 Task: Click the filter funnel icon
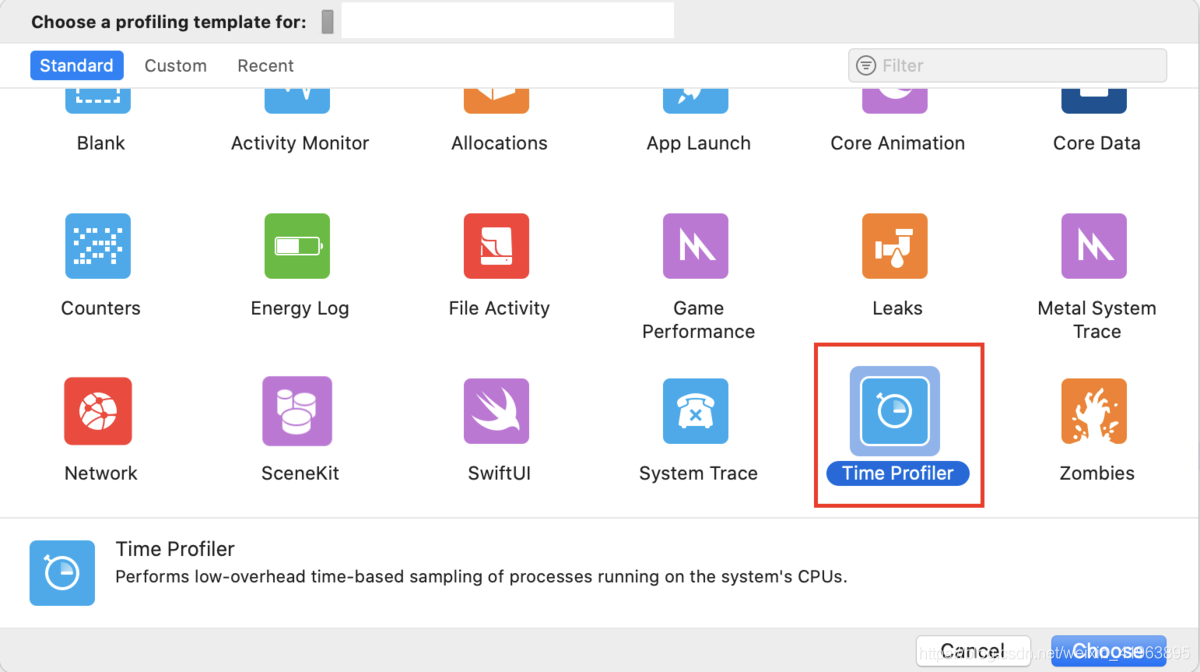click(866, 65)
